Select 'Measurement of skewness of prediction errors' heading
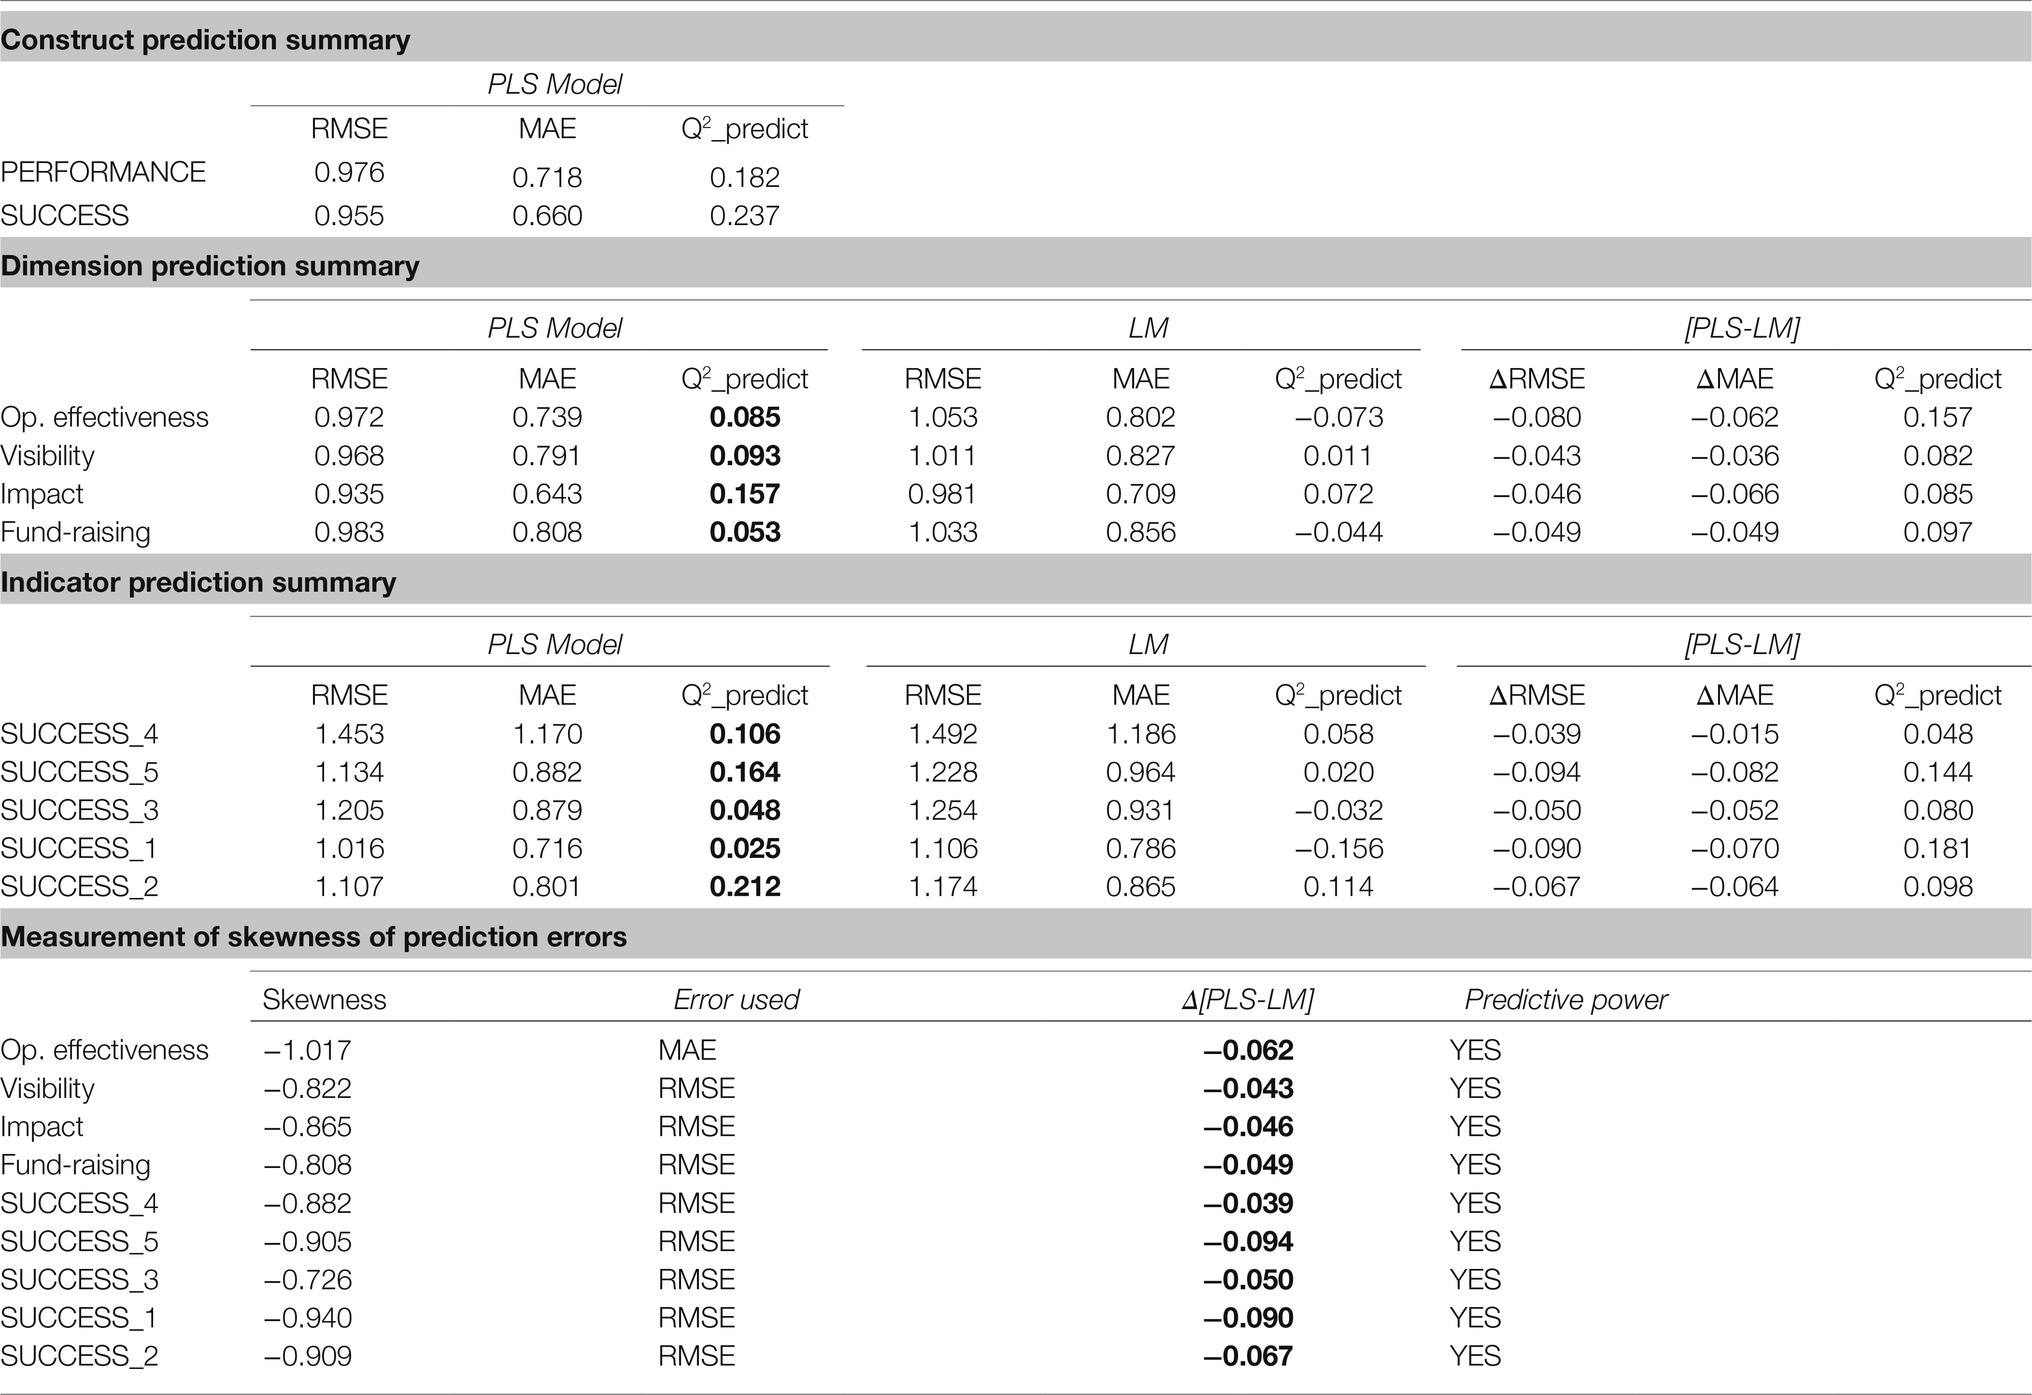Viewport: 2032px width, 1395px height. click(x=314, y=937)
